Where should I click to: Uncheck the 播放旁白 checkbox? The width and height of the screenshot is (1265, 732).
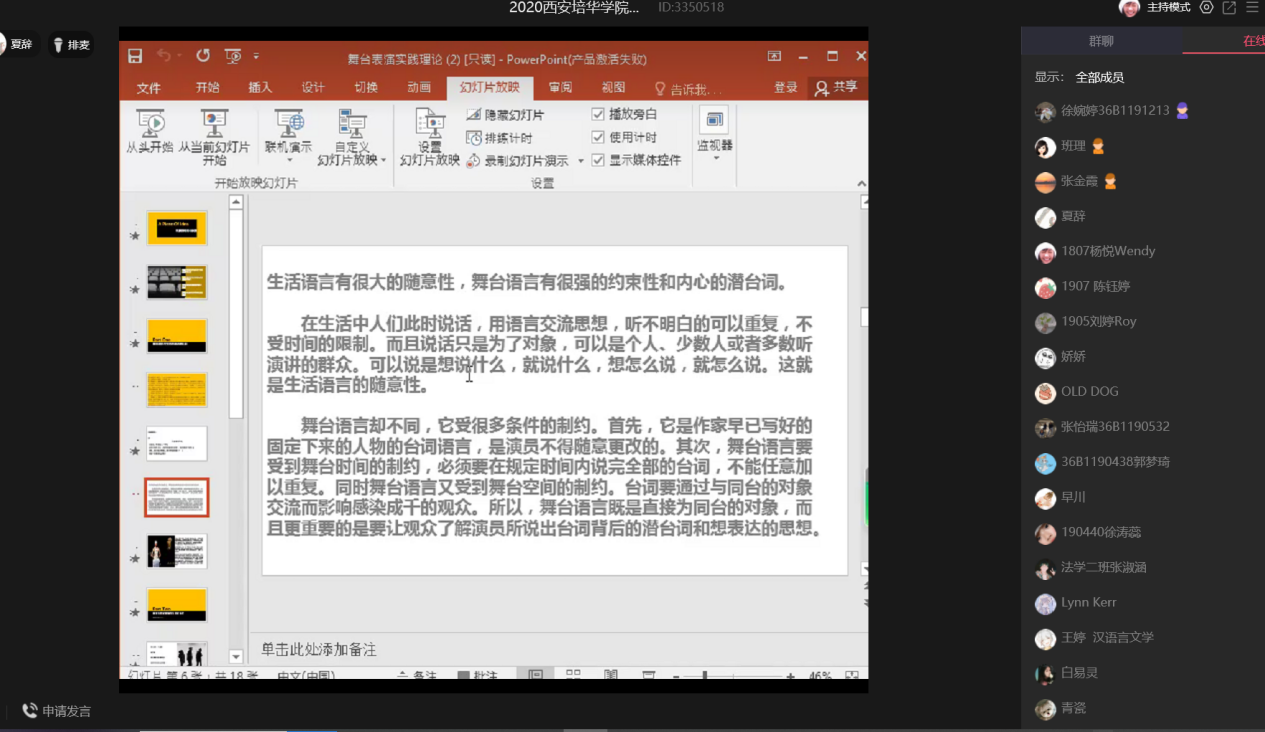pyautogui.click(x=598, y=114)
